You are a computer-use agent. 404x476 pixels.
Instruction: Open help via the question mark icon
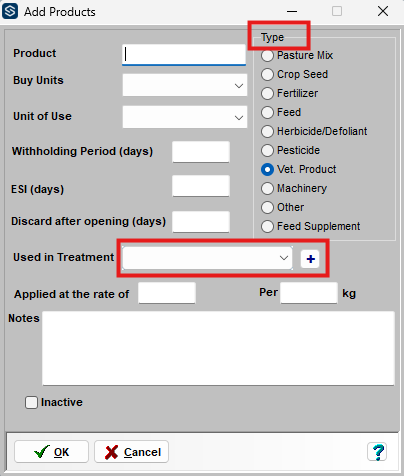click(377, 452)
